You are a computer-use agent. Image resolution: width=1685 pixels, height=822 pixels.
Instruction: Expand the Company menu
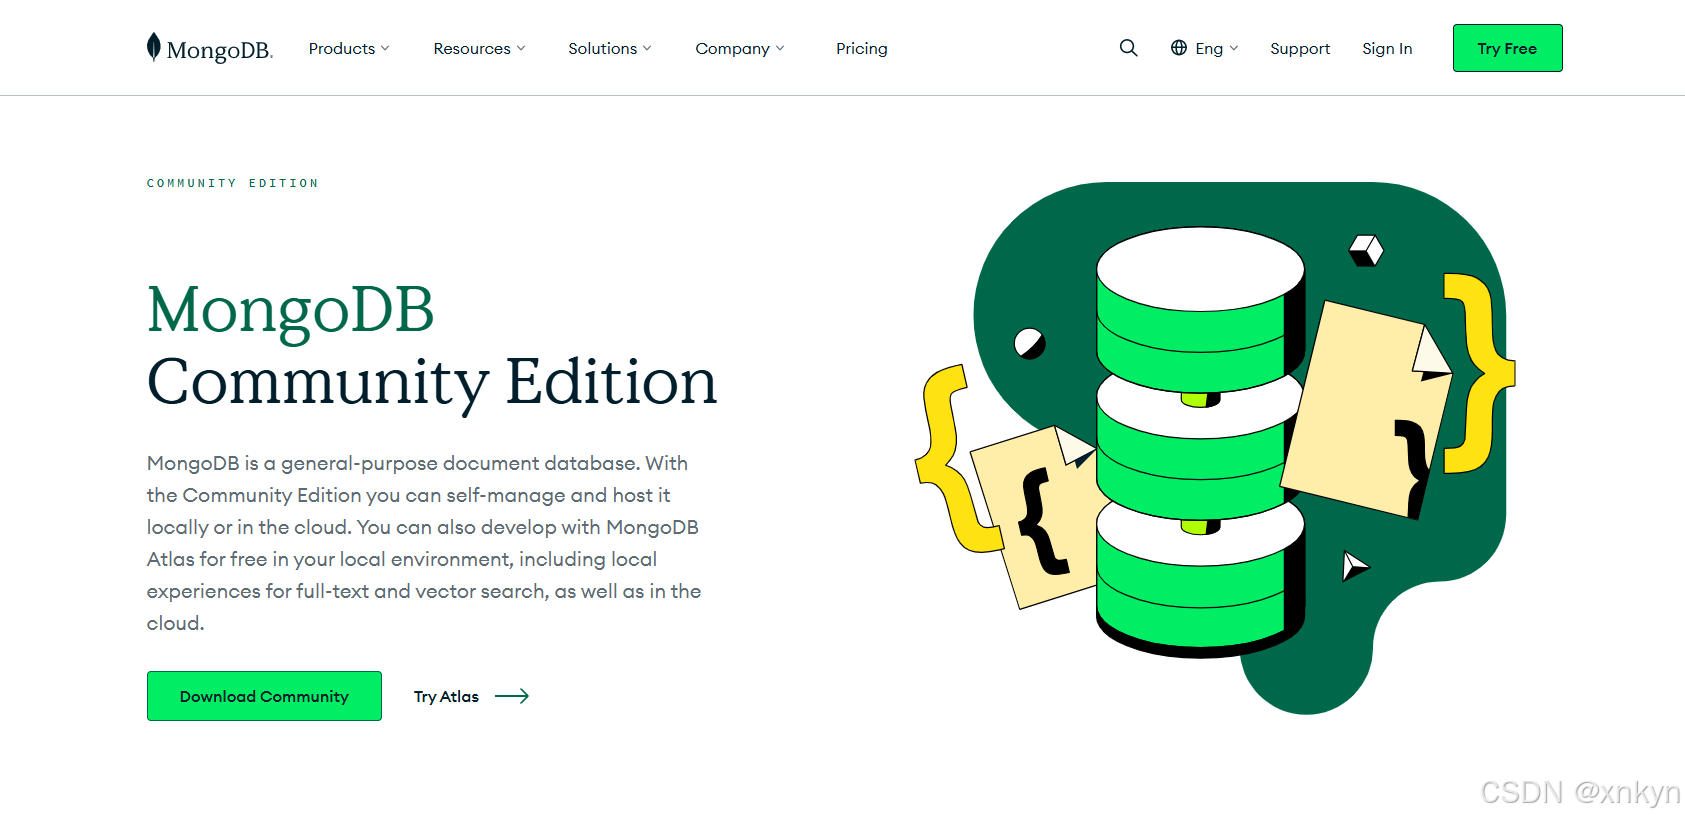[740, 48]
